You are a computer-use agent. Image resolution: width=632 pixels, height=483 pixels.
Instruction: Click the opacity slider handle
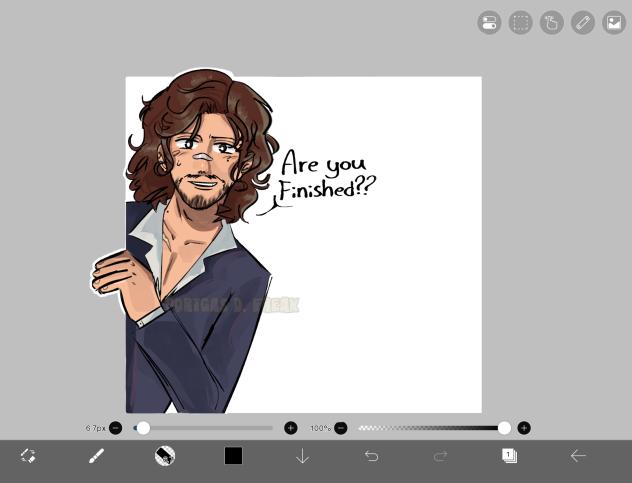click(x=504, y=428)
